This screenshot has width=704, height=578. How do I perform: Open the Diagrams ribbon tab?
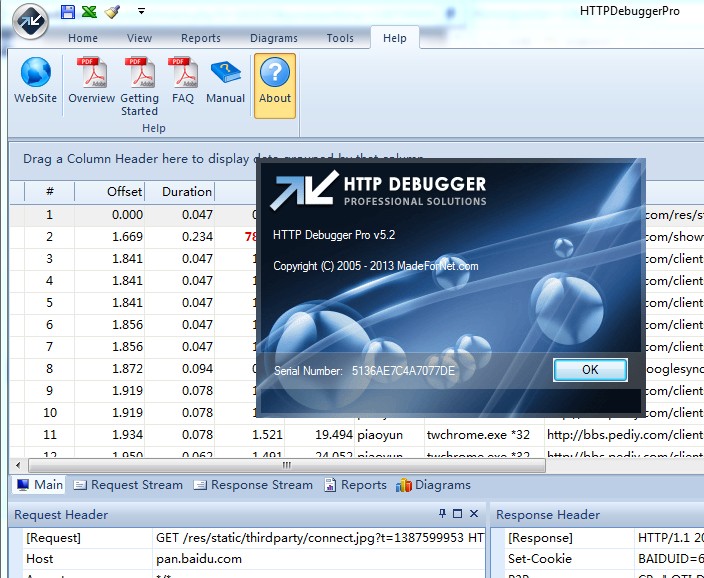[274, 38]
